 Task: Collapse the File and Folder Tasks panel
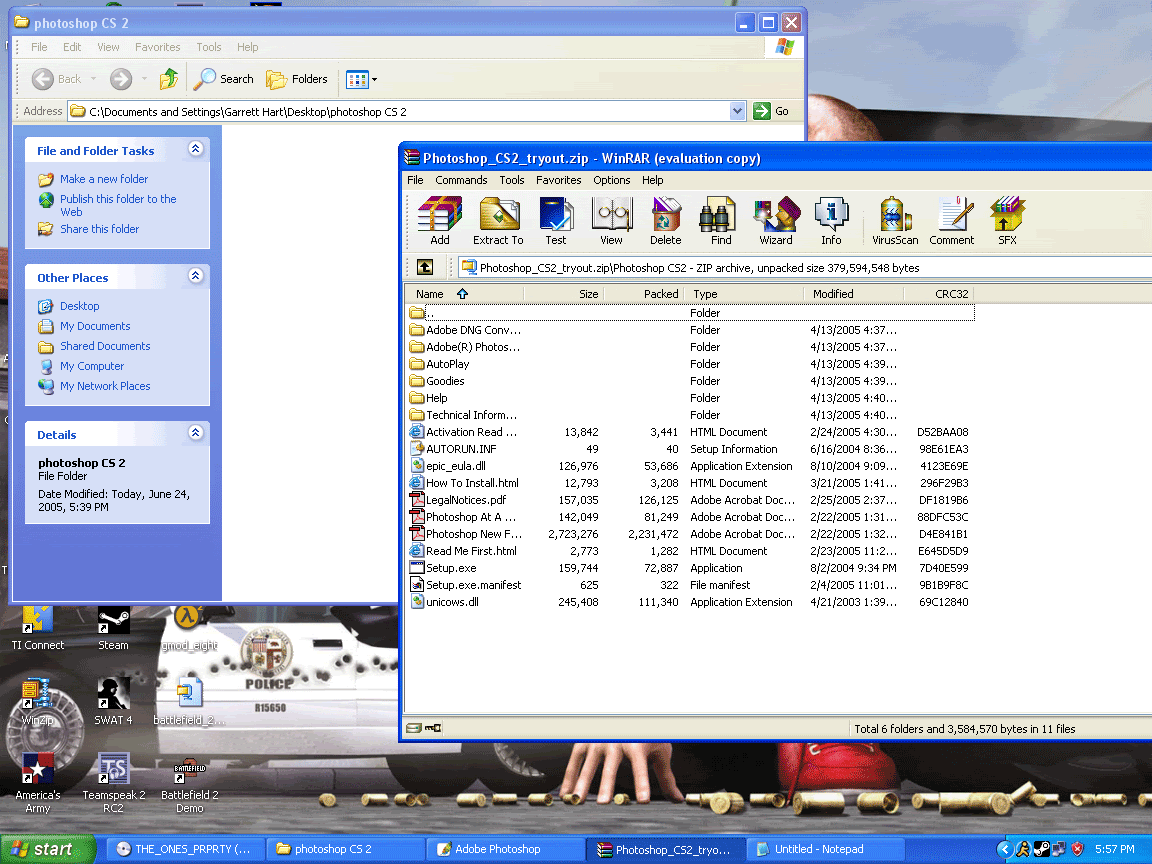click(195, 149)
